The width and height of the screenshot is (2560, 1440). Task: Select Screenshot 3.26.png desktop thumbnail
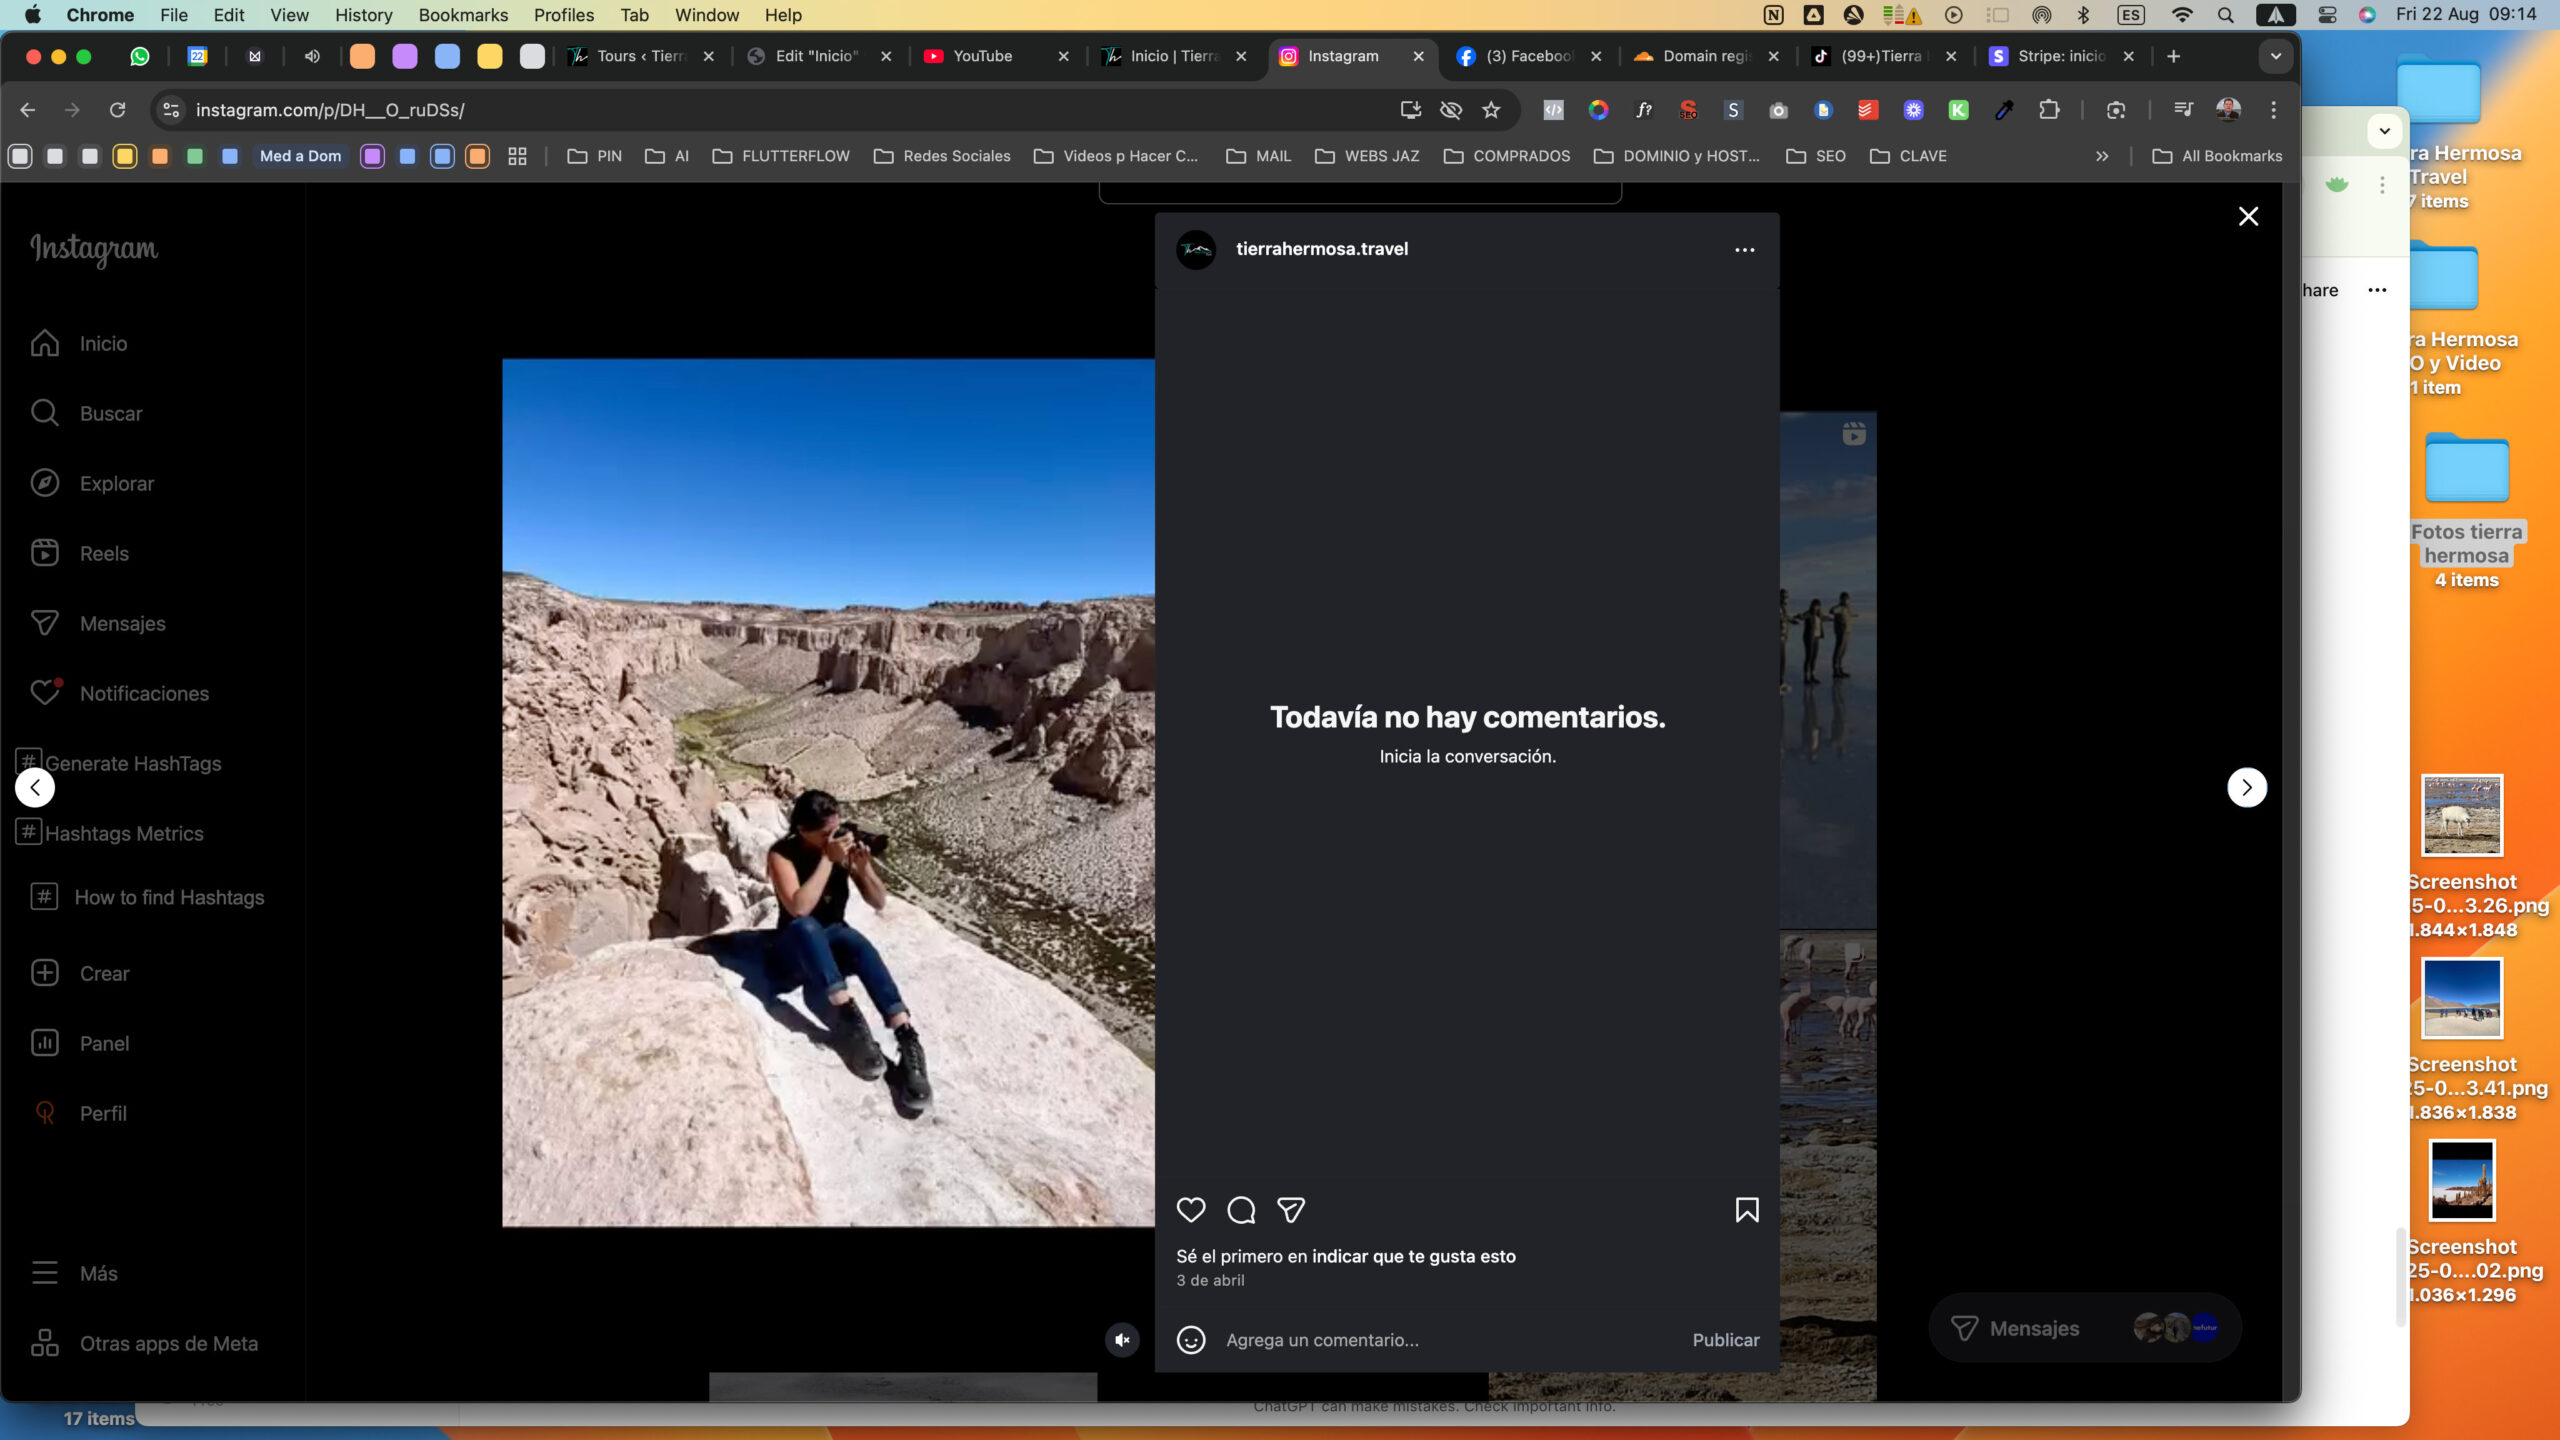coord(2461,815)
